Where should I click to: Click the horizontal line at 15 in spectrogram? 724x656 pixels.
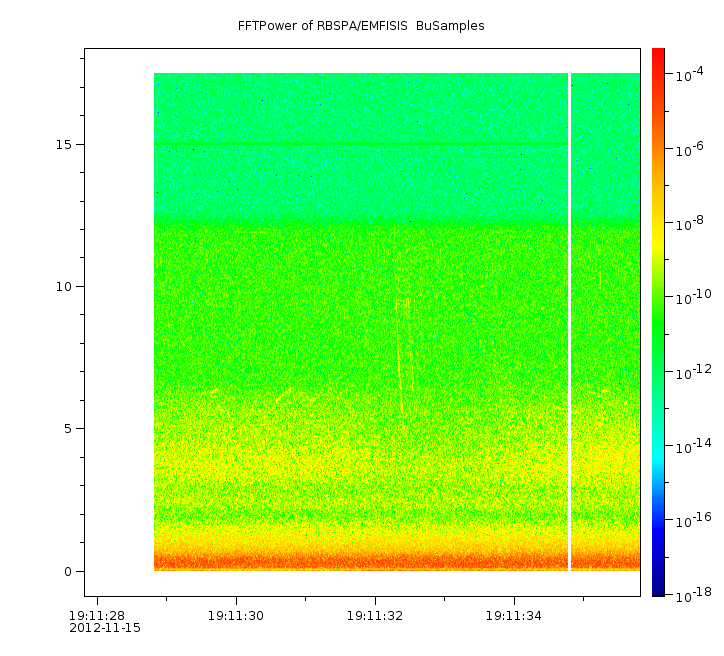[x=361, y=144]
